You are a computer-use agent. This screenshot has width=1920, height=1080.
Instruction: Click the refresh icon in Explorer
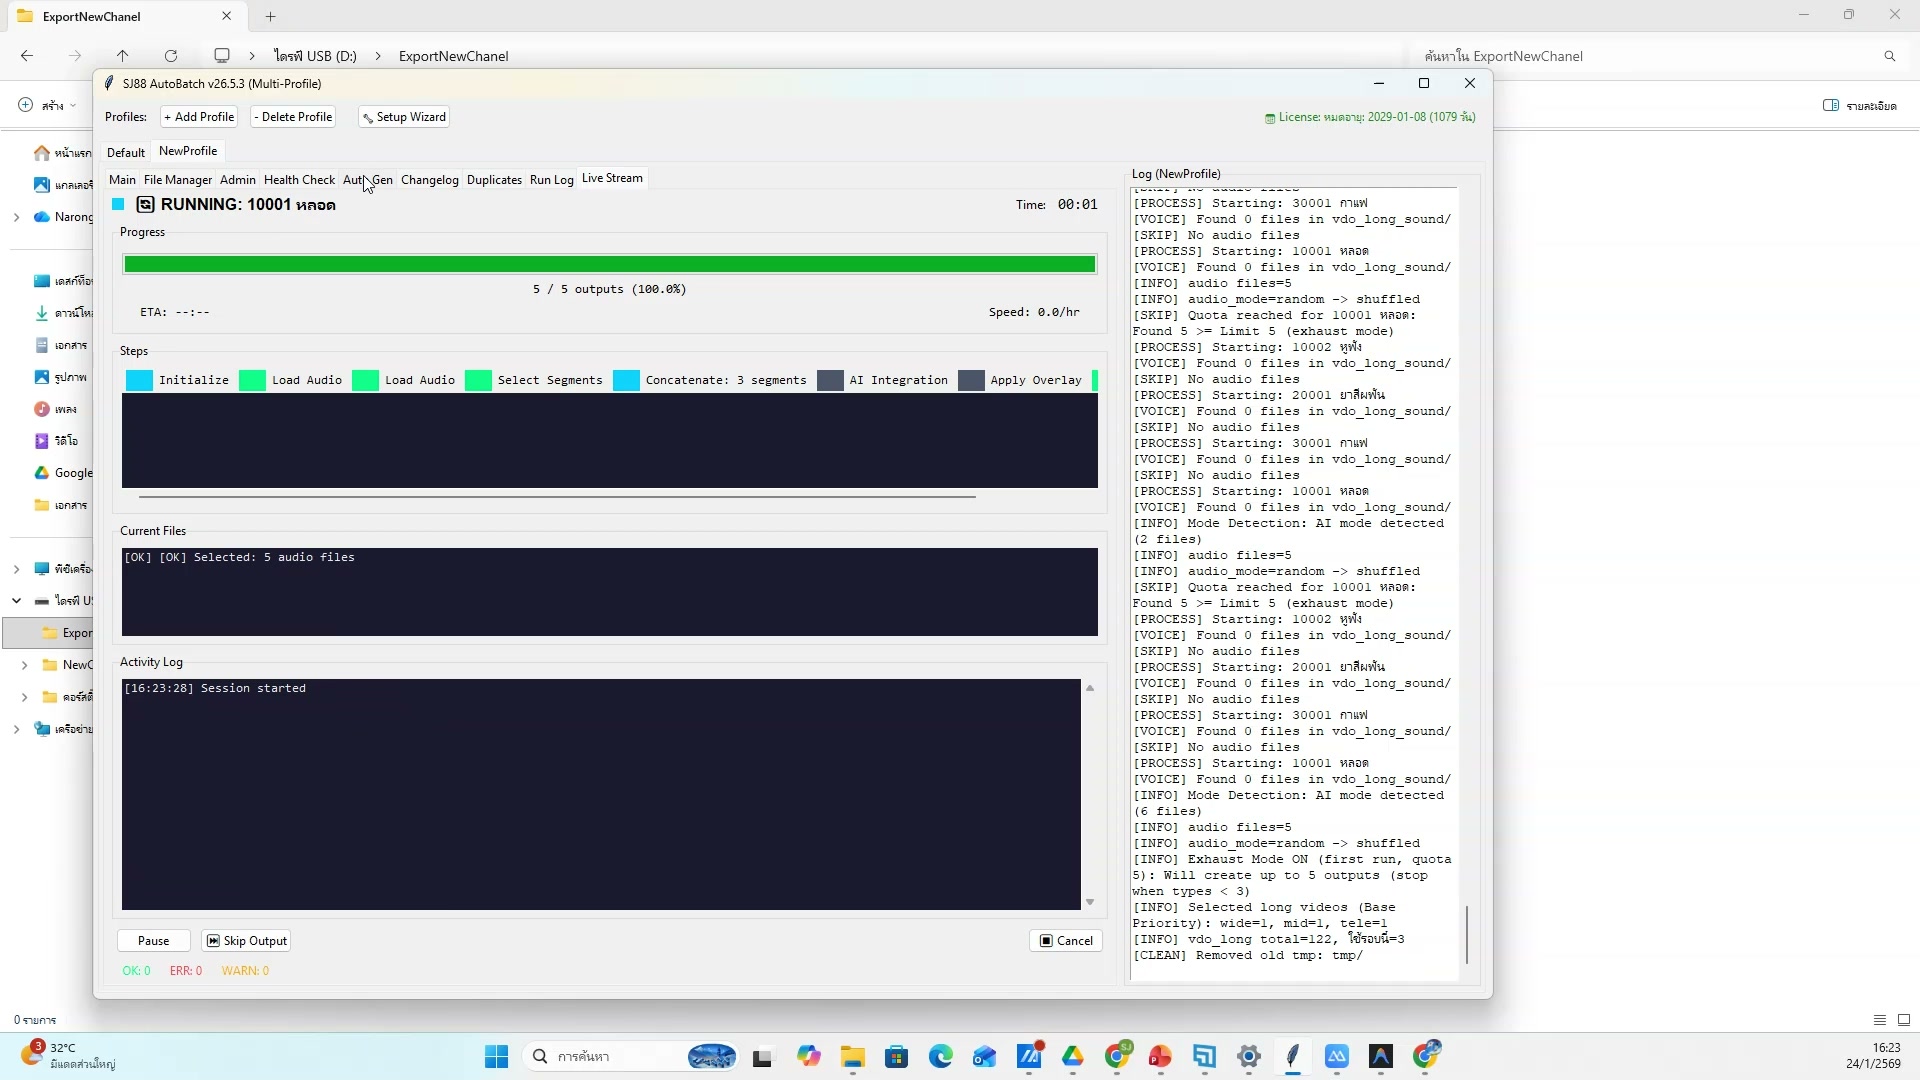tap(171, 56)
